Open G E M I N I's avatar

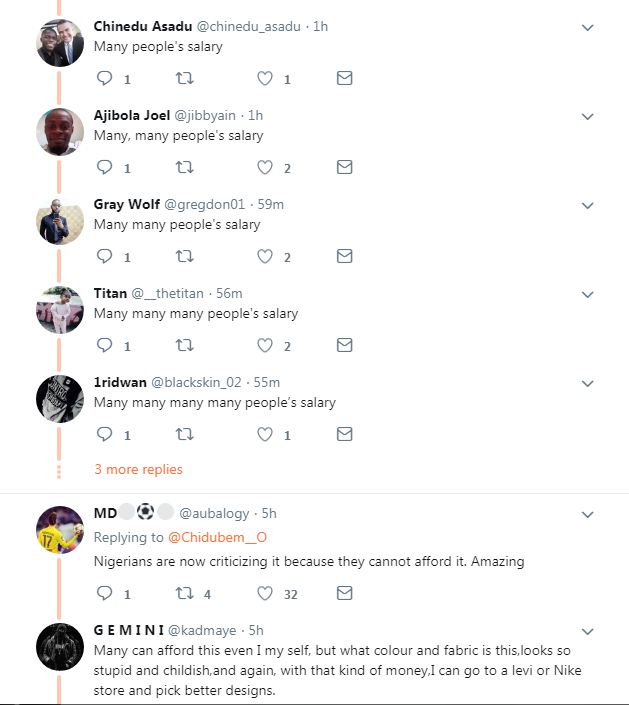(x=59, y=646)
